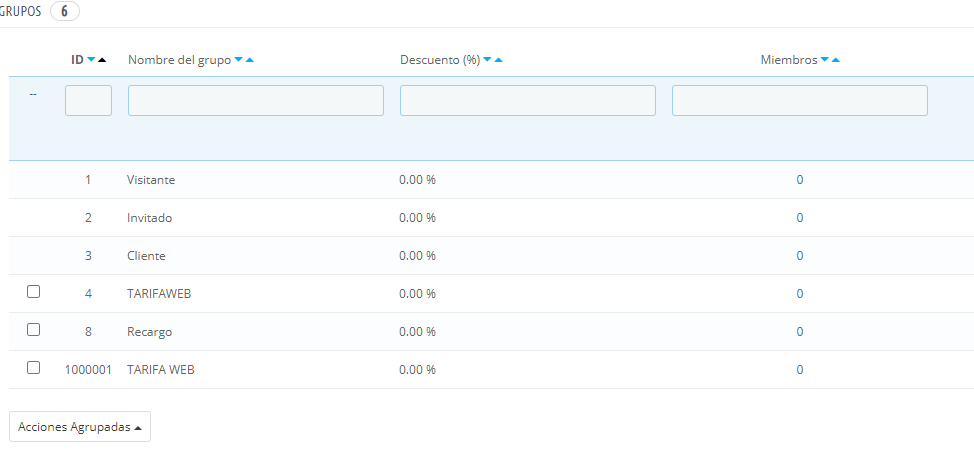Sort Miembros descending arrow
The height and width of the screenshot is (458, 974).
coord(825,60)
